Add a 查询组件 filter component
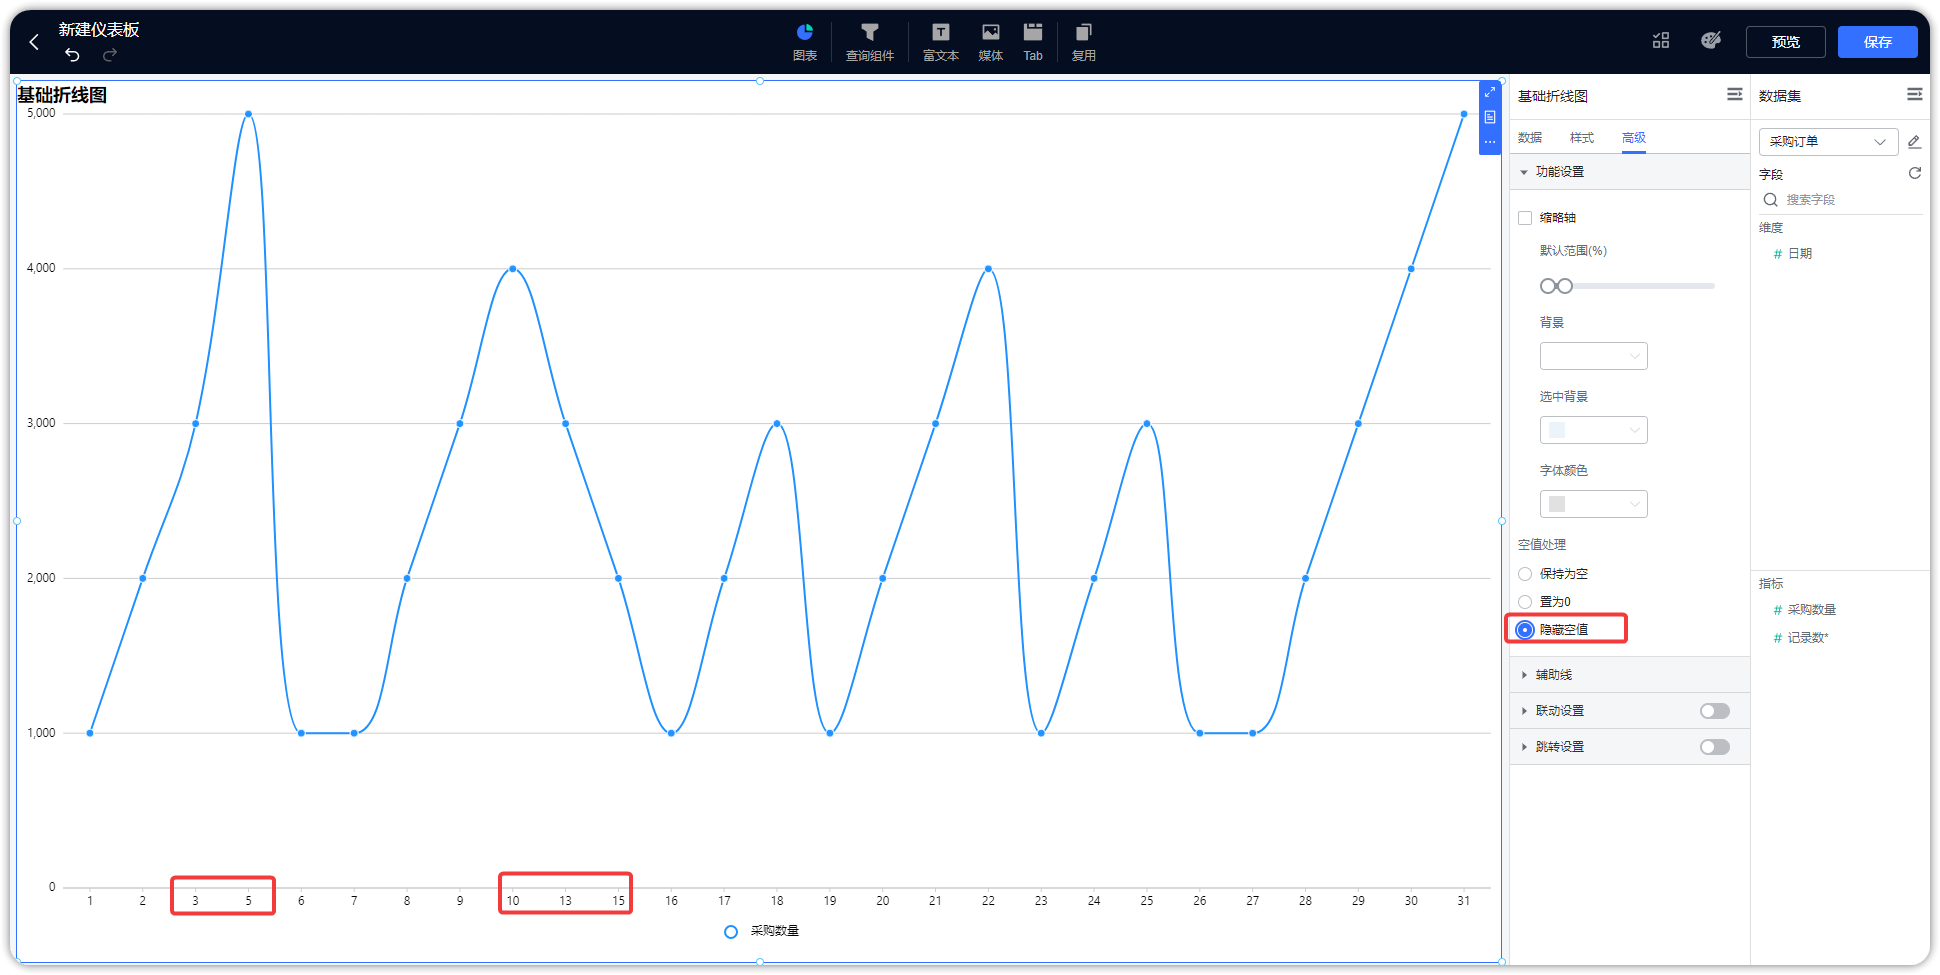The height and width of the screenshot is (975, 1940). click(870, 42)
